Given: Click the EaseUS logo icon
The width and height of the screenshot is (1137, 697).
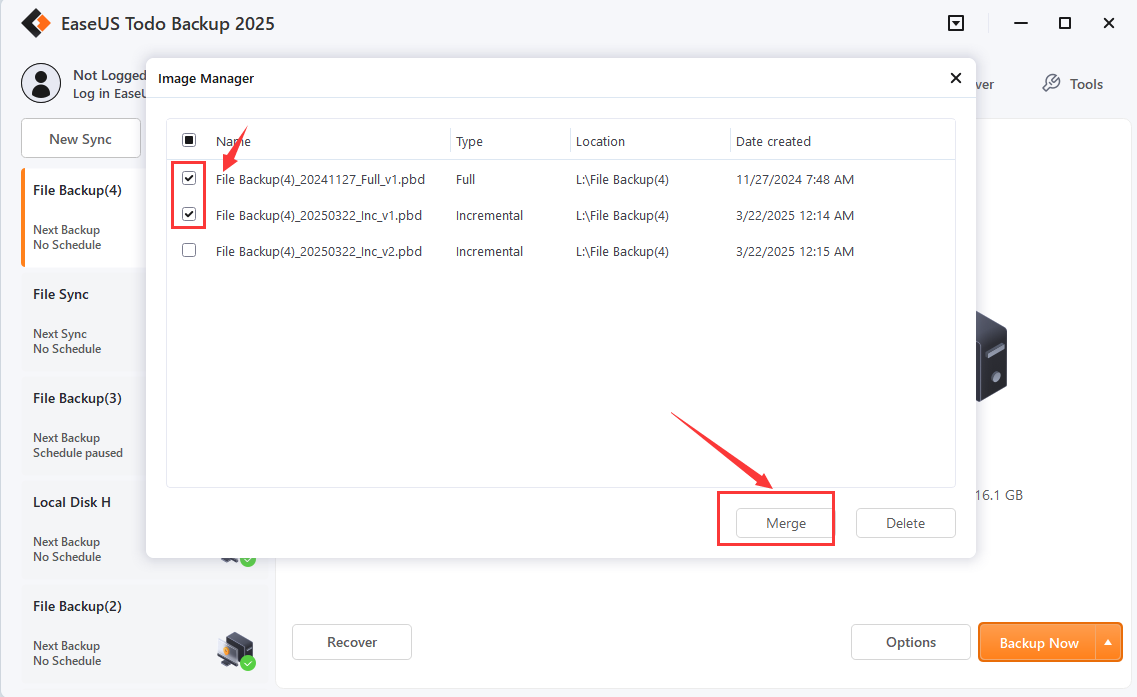Looking at the screenshot, I should [36, 23].
